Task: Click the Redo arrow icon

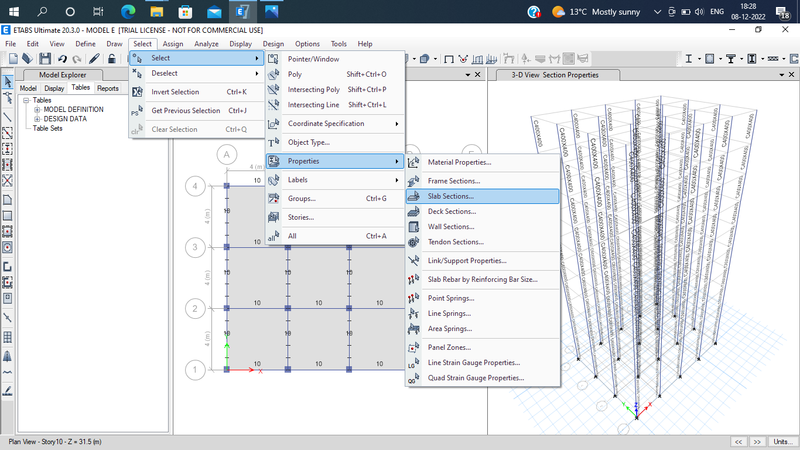Action: click(x=77, y=59)
